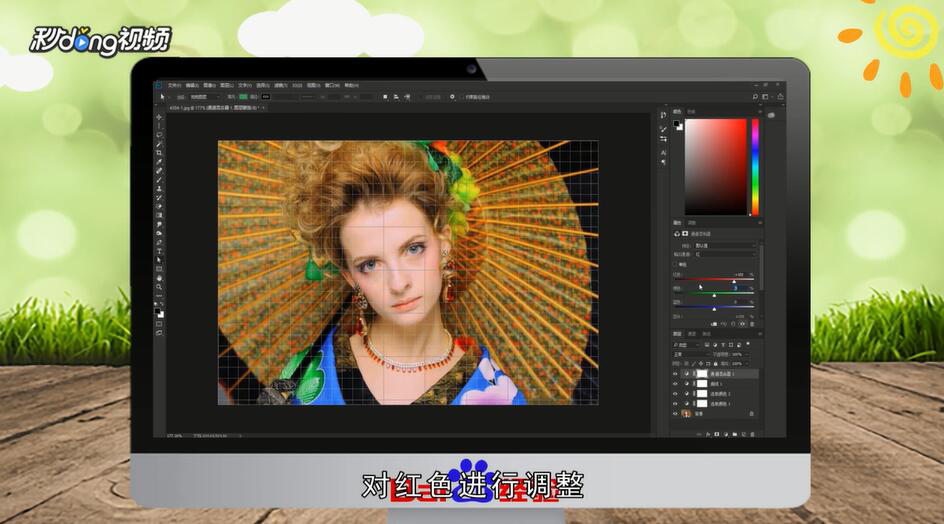944x524 pixels.
Task: Open the 文件 File menu
Action: pos(174,86)
